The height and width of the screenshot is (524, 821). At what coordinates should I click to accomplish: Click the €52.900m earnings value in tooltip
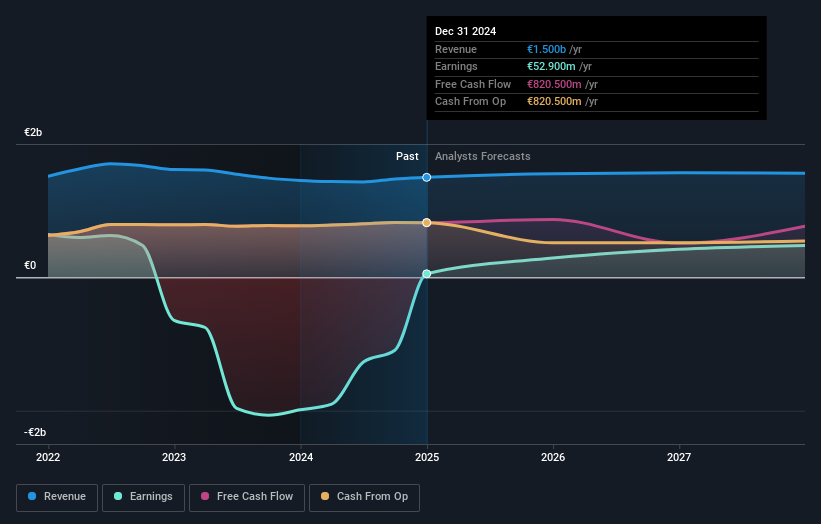pyautogui.click(x=551, y=66)
